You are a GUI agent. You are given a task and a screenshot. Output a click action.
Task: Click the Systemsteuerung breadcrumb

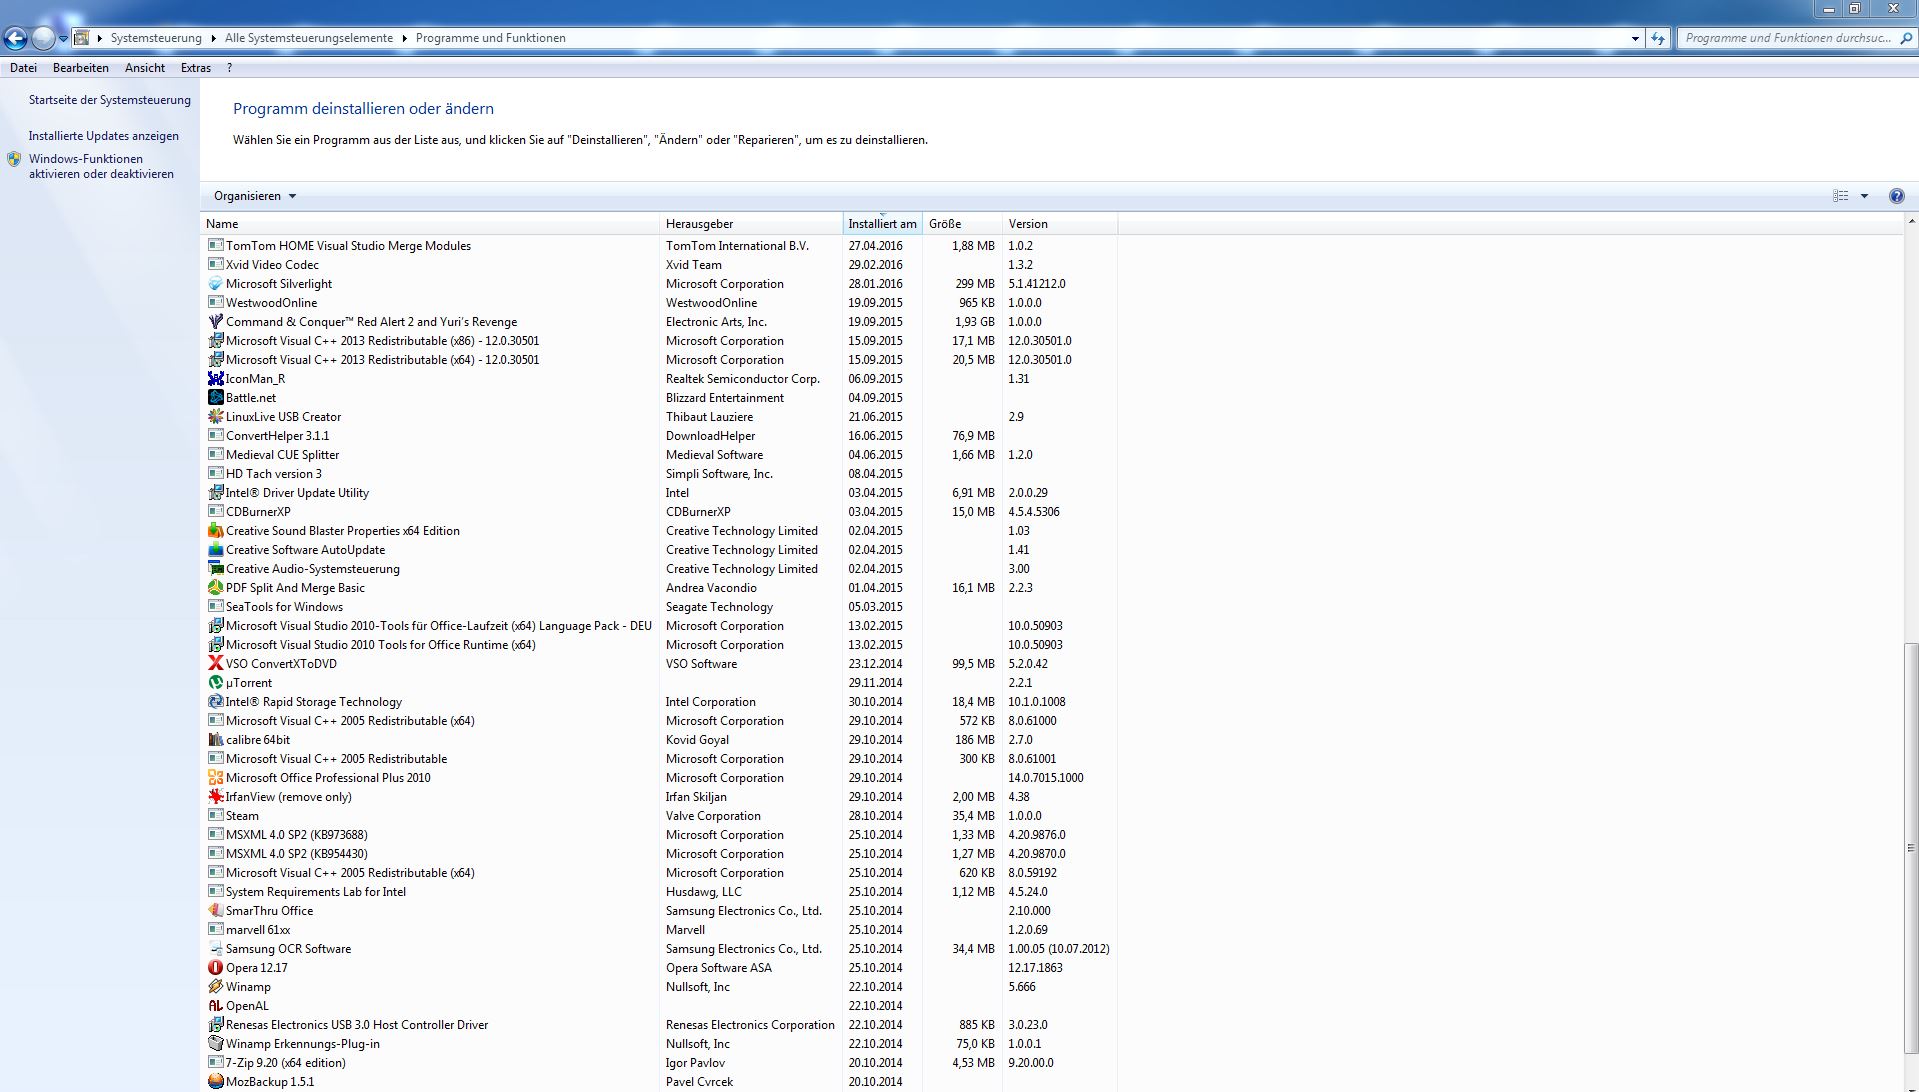coord(156,38)
